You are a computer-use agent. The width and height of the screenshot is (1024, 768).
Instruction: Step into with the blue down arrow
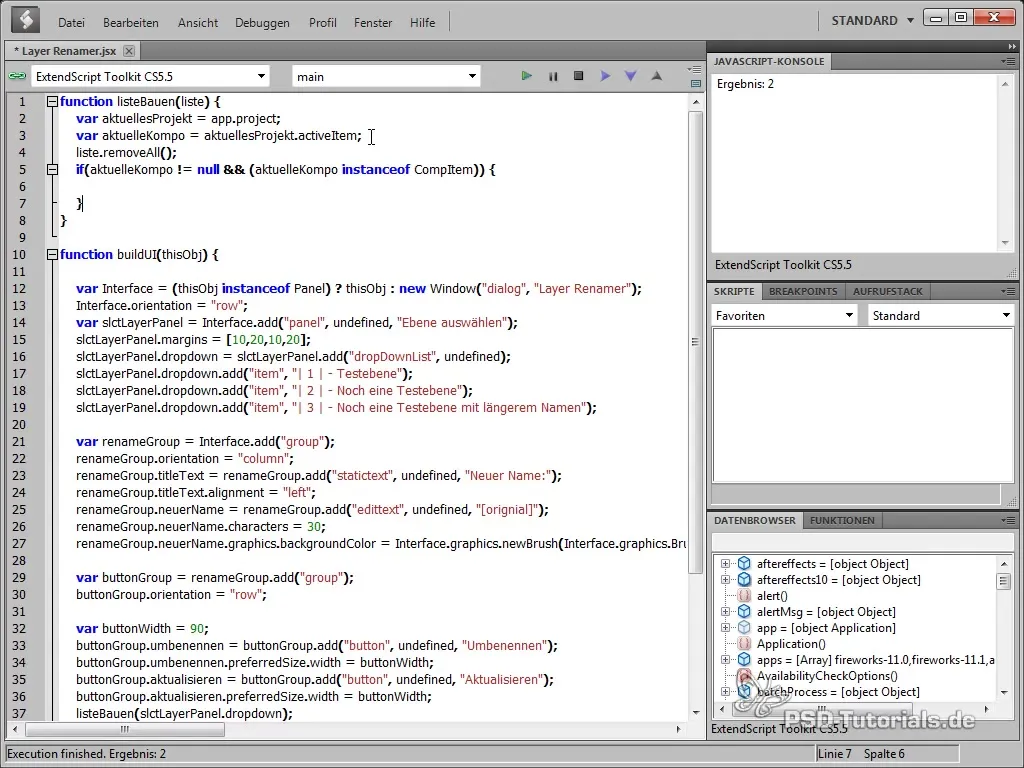coord(631,76)
